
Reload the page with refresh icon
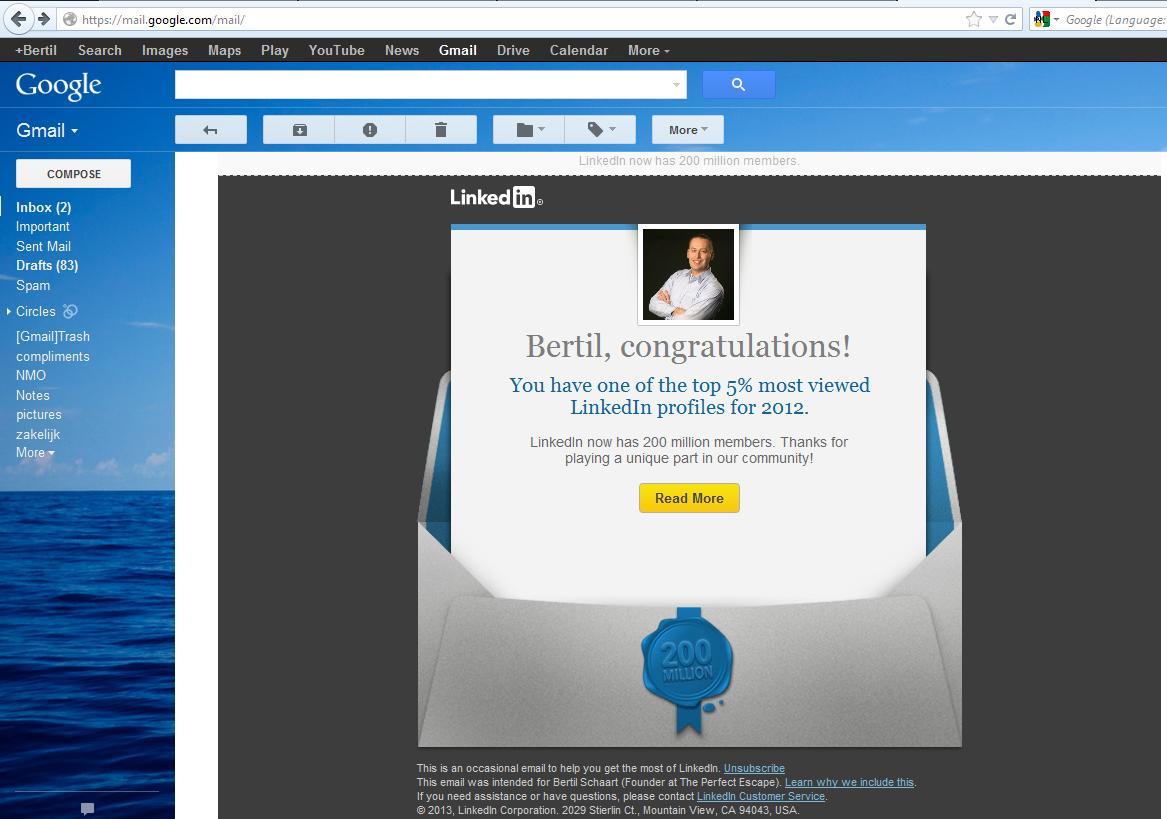click(1010, 19)
